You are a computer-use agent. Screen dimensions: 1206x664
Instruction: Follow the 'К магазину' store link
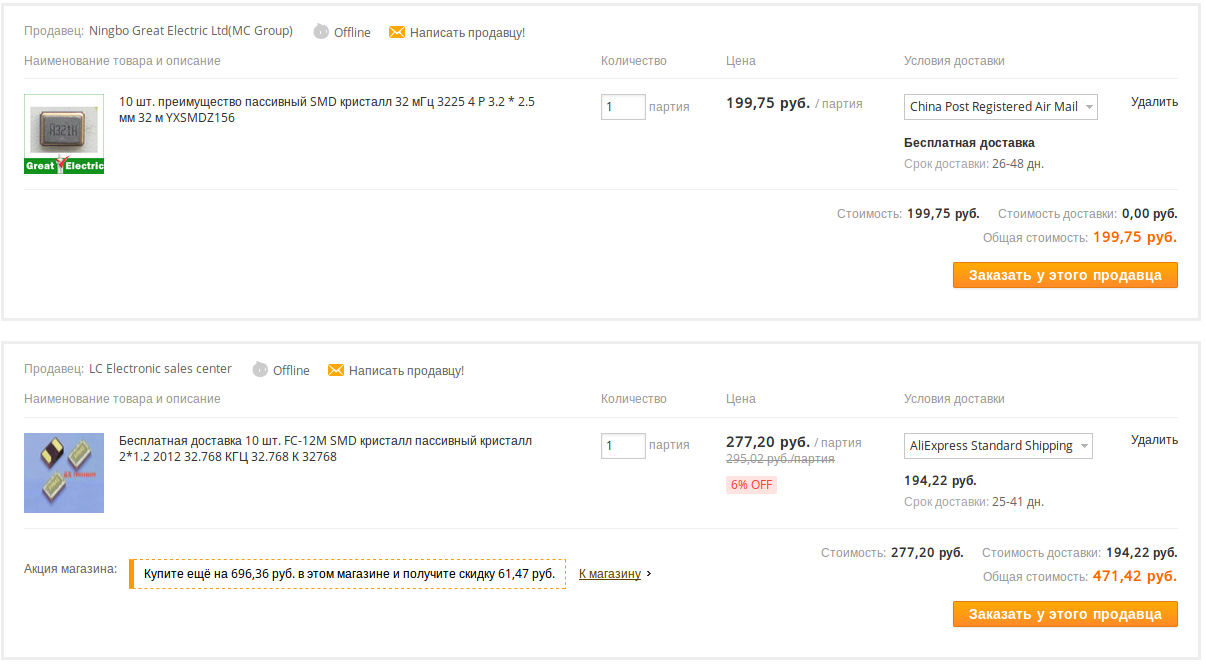(610, 574)
